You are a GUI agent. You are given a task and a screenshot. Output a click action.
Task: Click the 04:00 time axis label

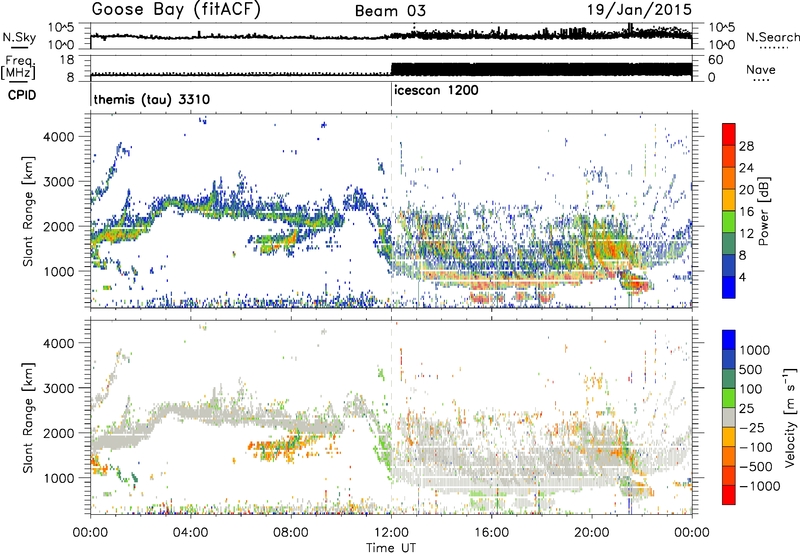pos(190,533)
